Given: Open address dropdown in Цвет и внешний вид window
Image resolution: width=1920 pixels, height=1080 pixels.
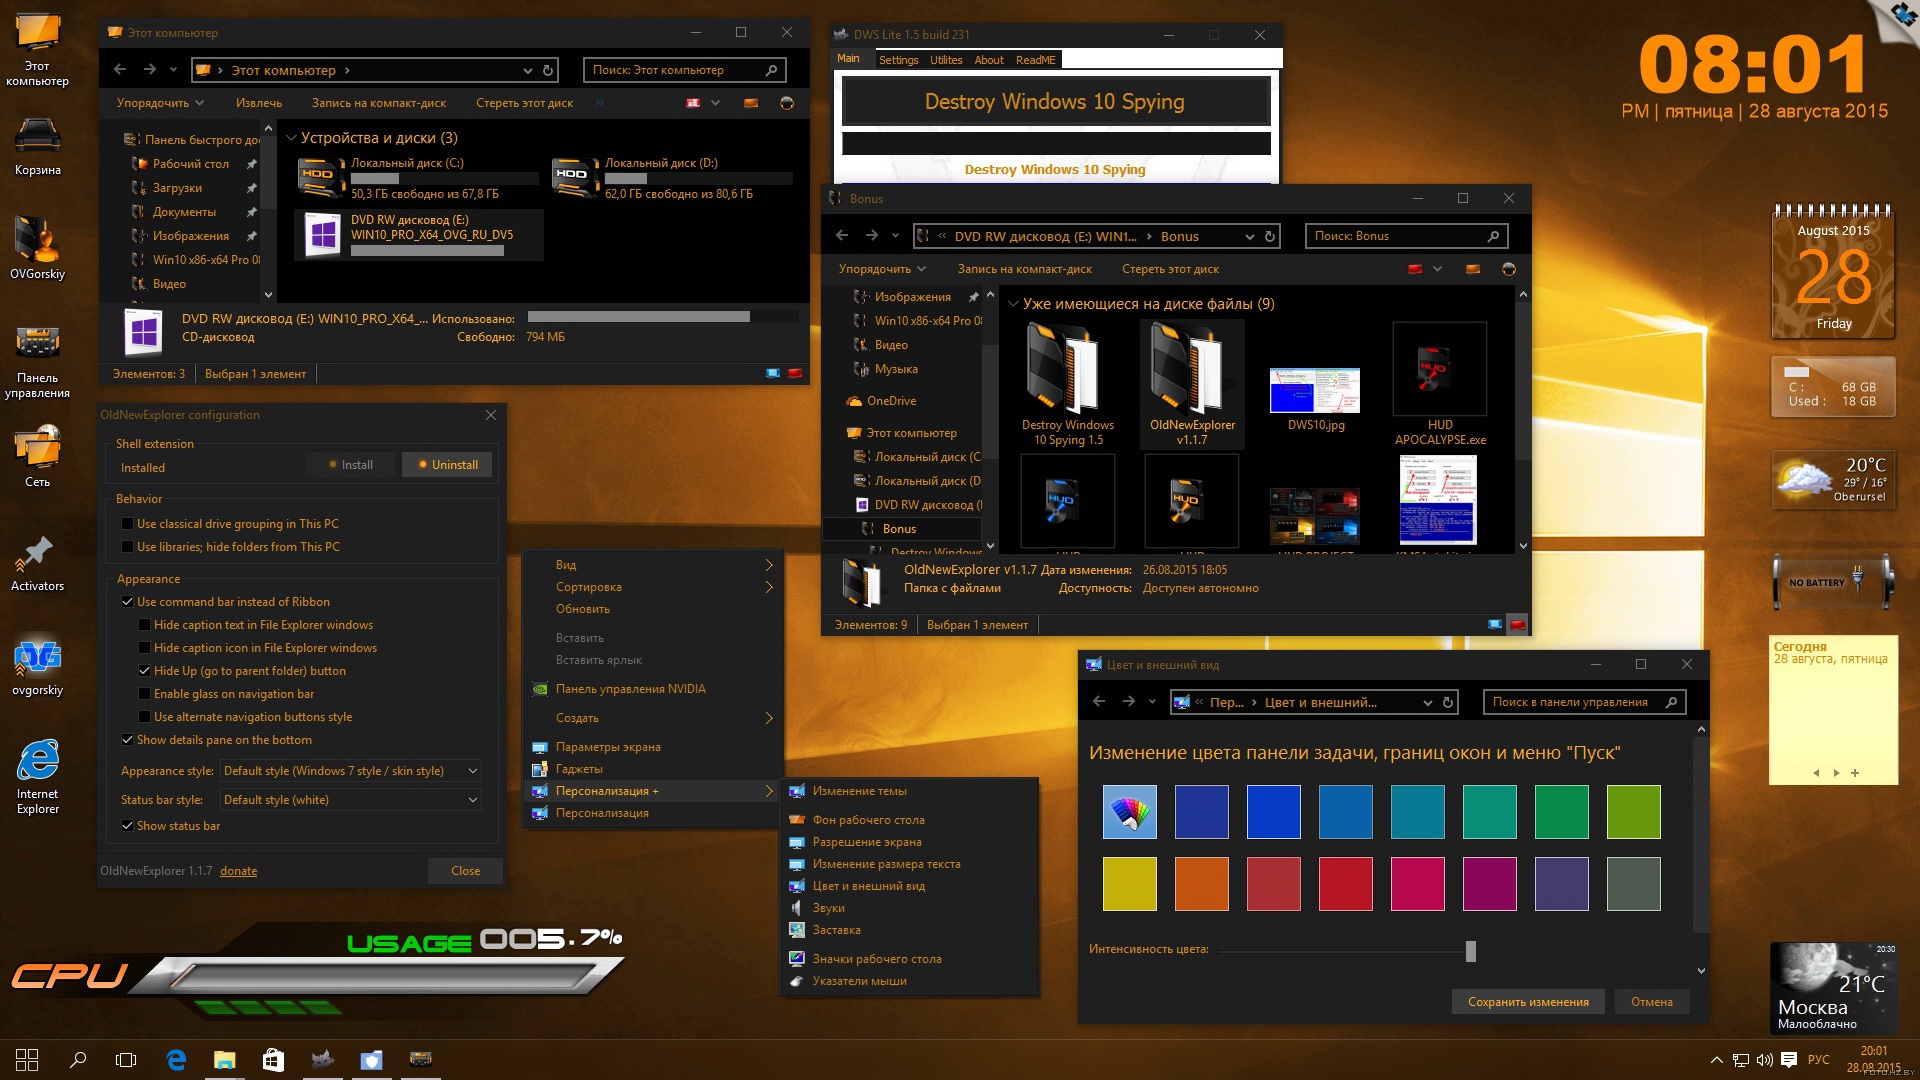Looking at the screenshot, I should [x=1427, y=703].
